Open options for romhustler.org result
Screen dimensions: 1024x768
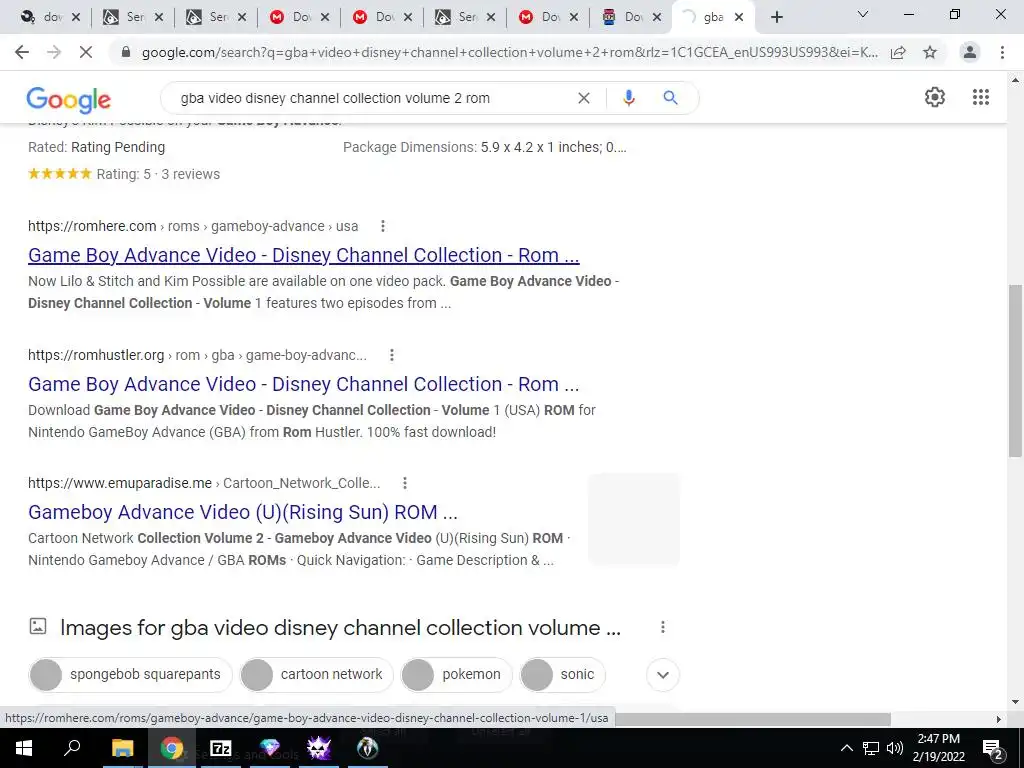(x=392, y=355)
